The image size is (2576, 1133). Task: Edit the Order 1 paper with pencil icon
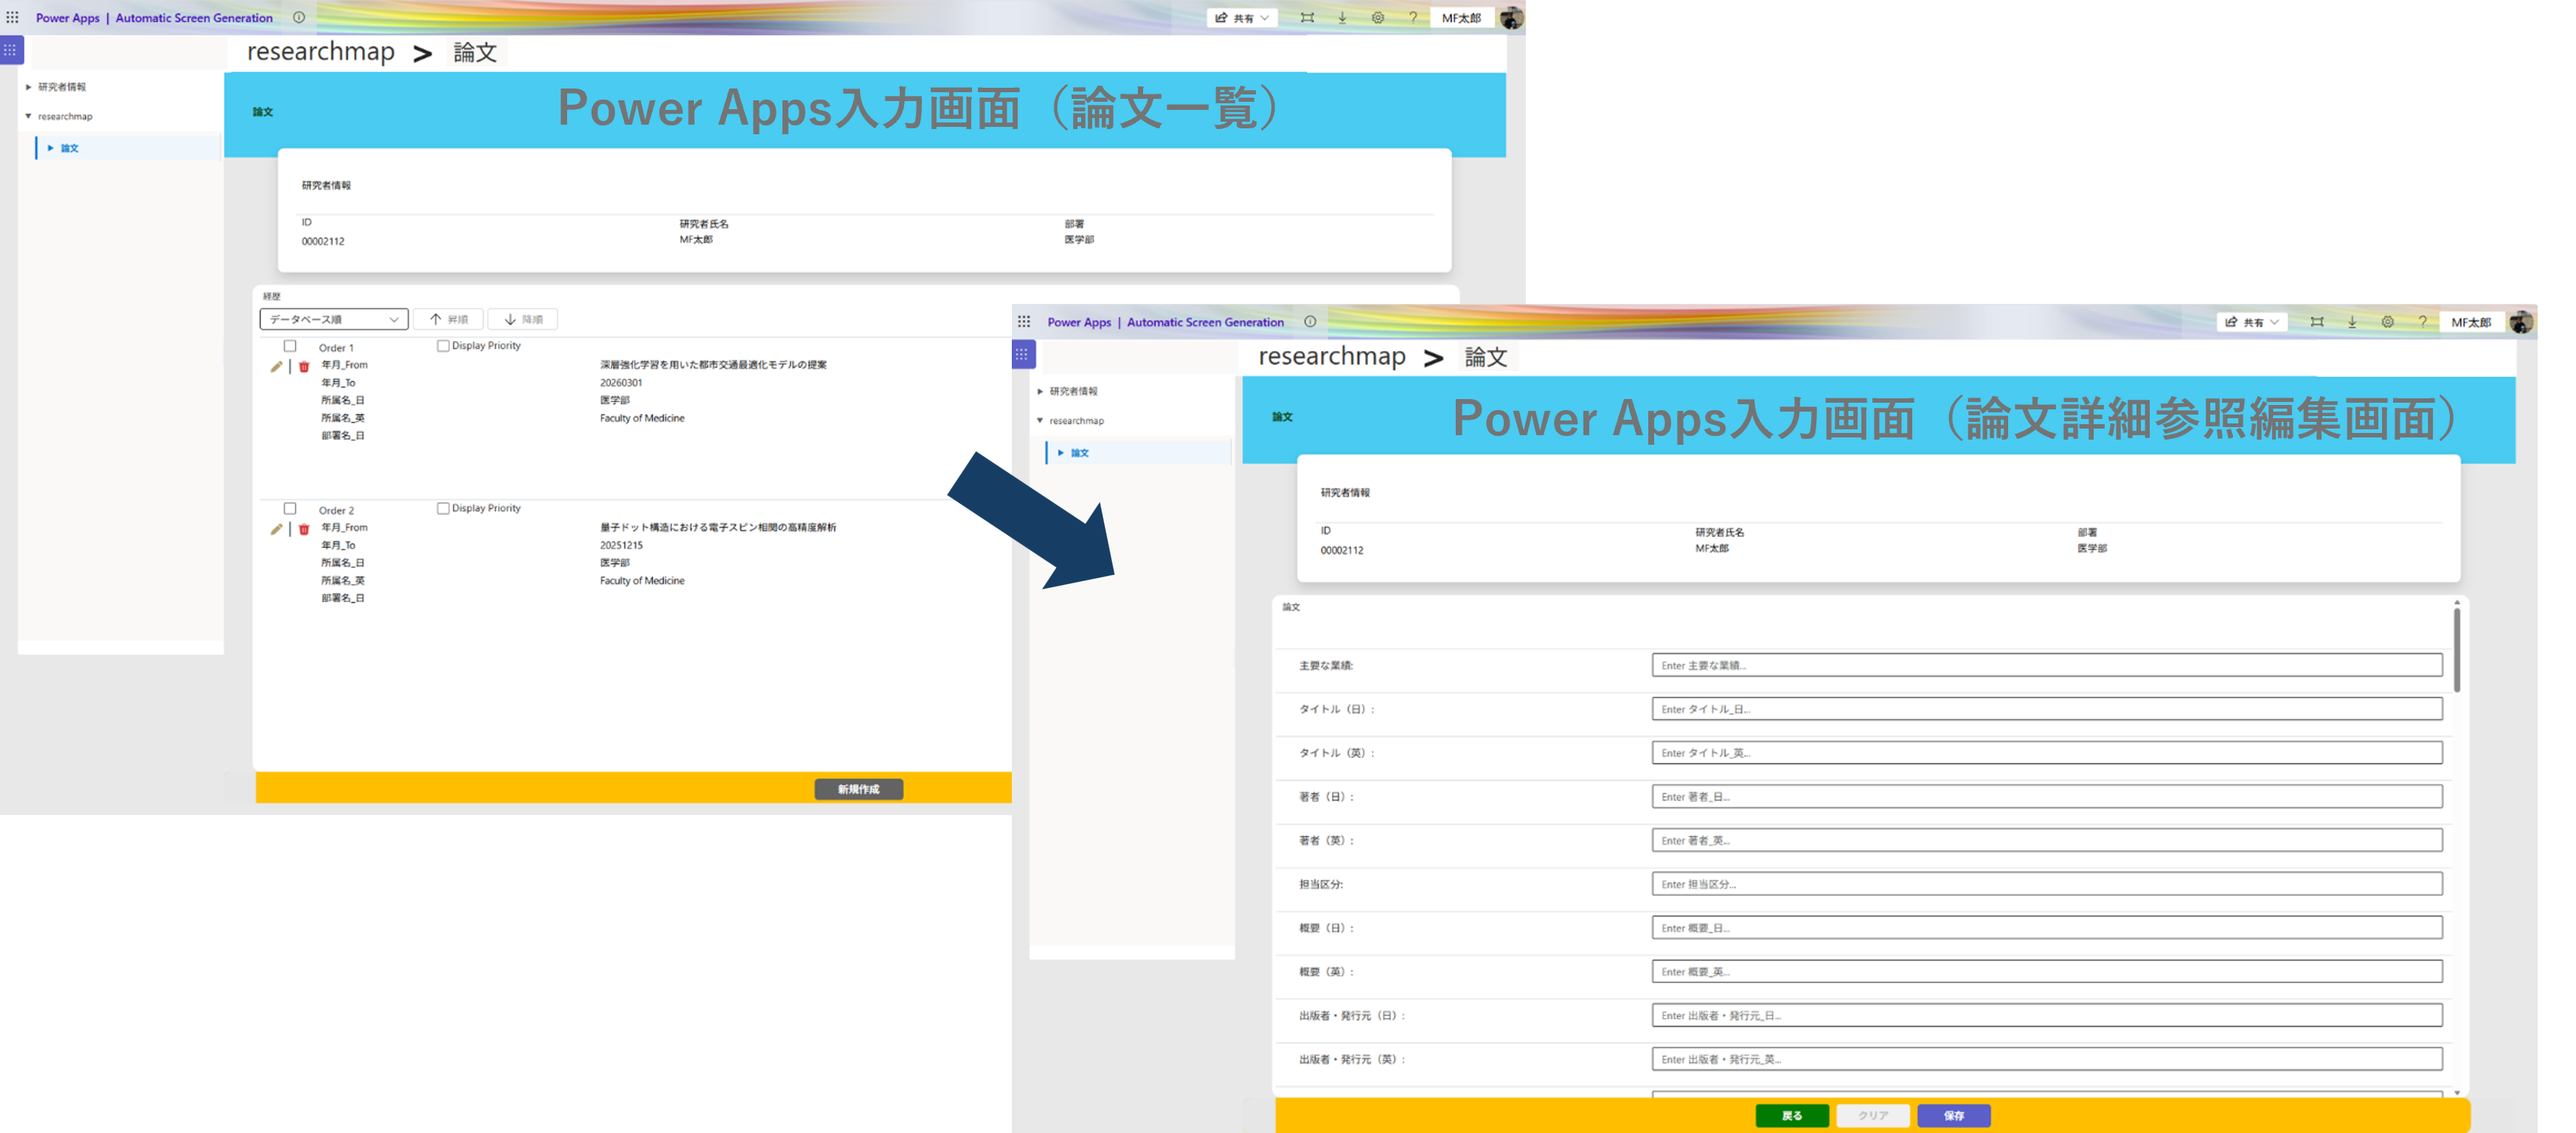coord(276,367)
